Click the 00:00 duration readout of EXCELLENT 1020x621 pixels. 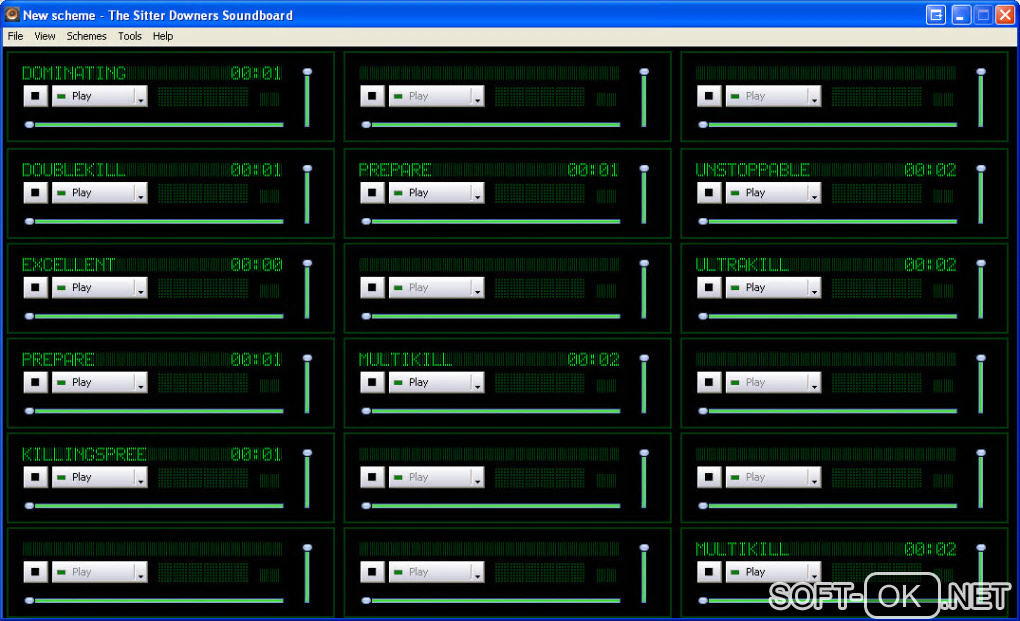pos(256,265)
